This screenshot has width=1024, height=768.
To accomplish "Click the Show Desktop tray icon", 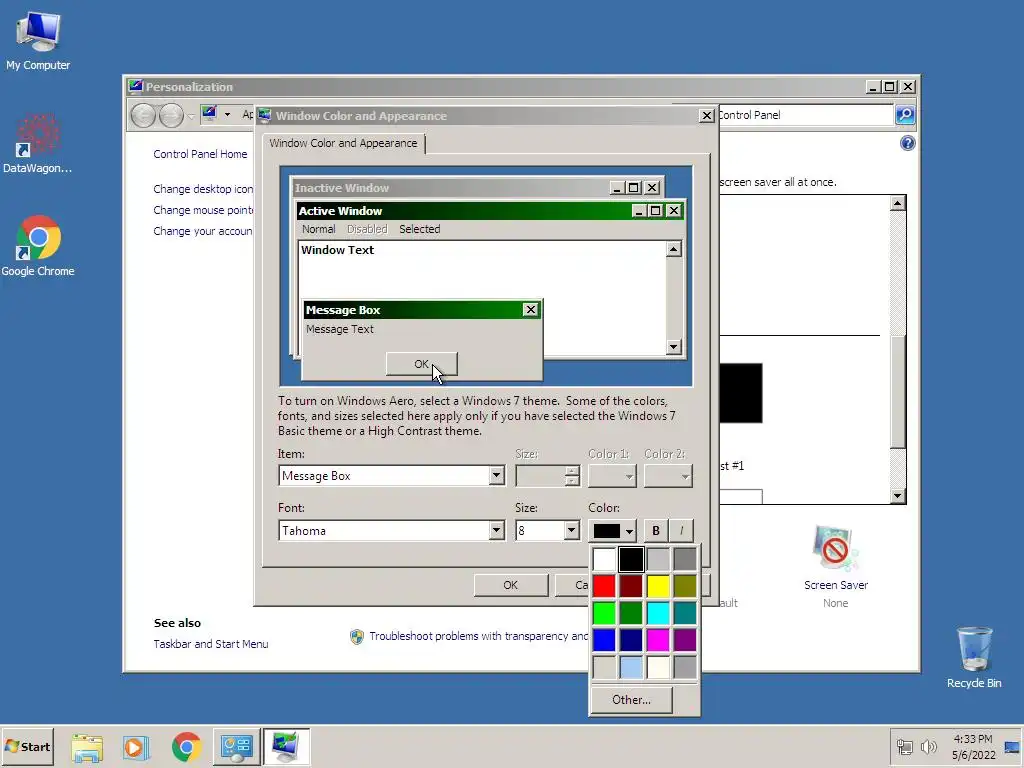I will pyautogui.click(x=1012, y=746).
